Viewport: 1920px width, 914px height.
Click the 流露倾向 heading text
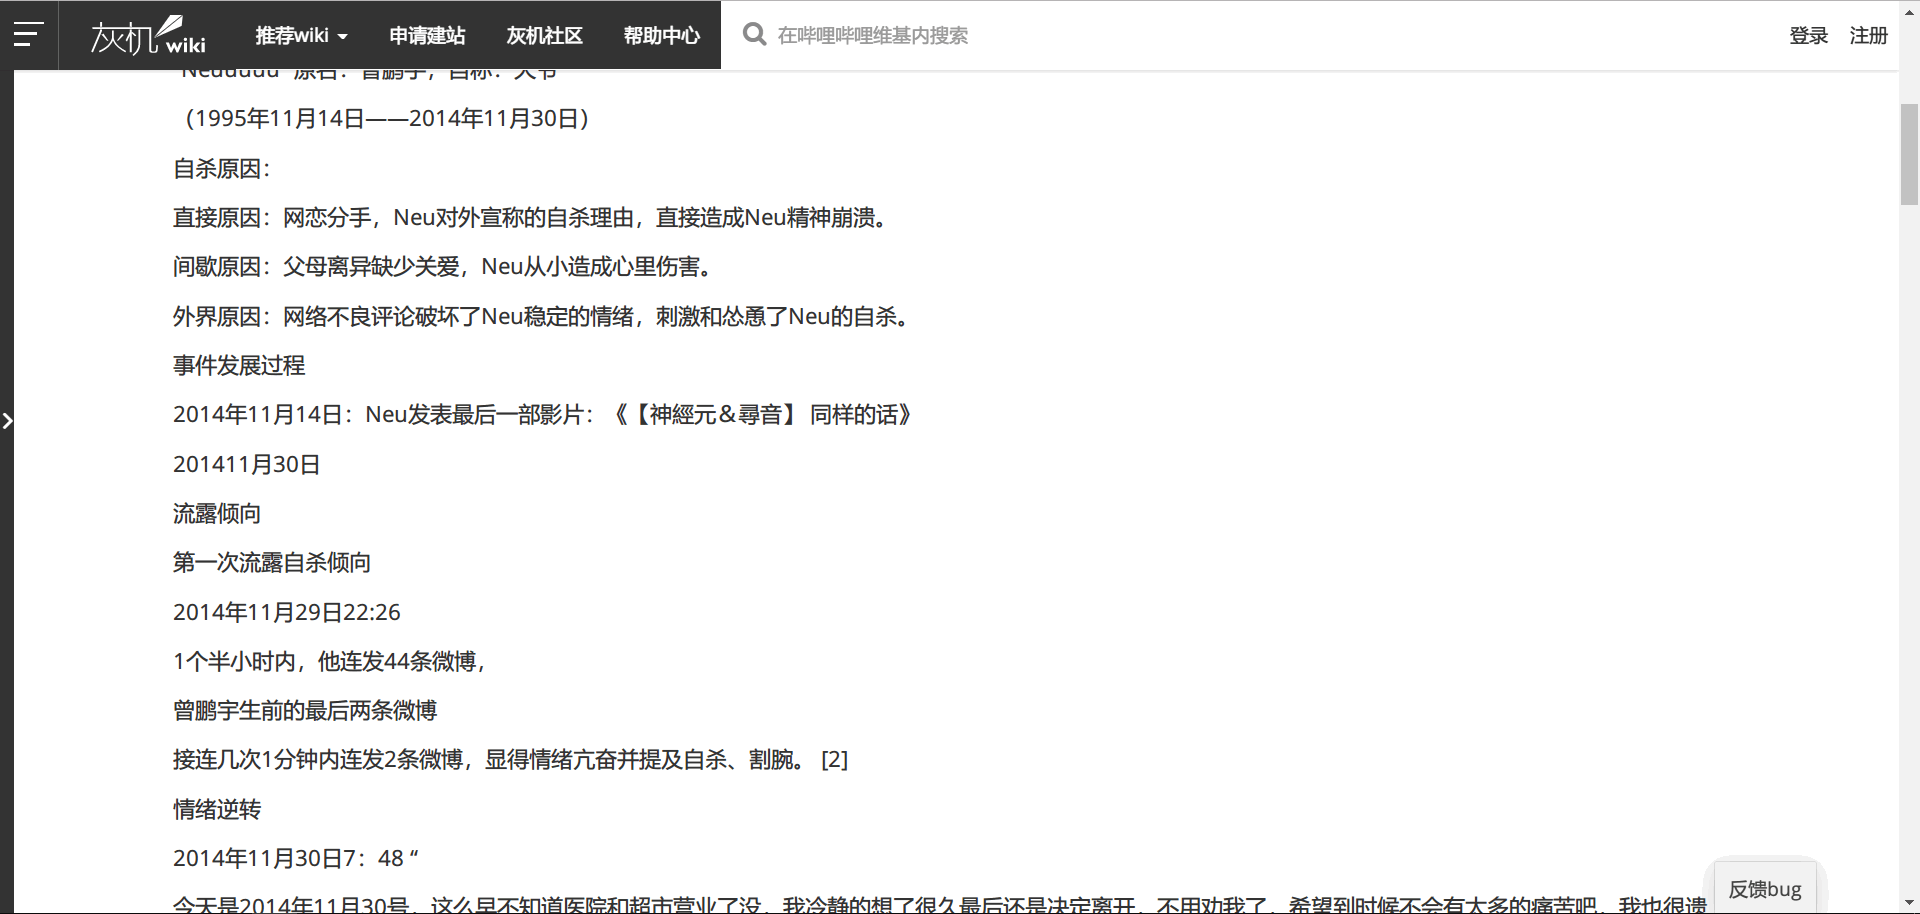(217, 514)
